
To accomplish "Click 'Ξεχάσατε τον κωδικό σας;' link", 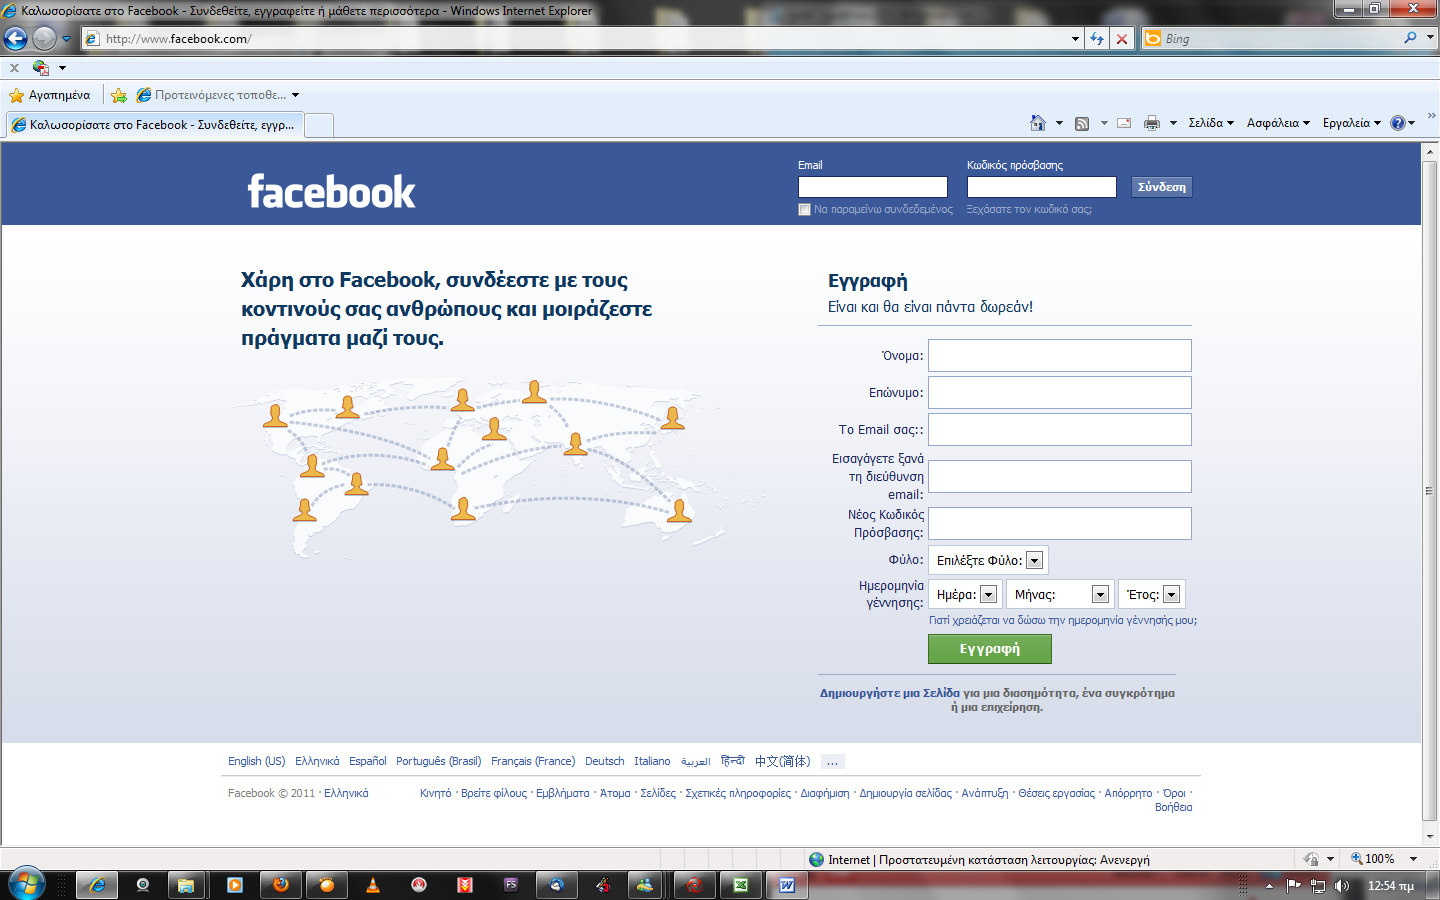I will [1029, 210].
